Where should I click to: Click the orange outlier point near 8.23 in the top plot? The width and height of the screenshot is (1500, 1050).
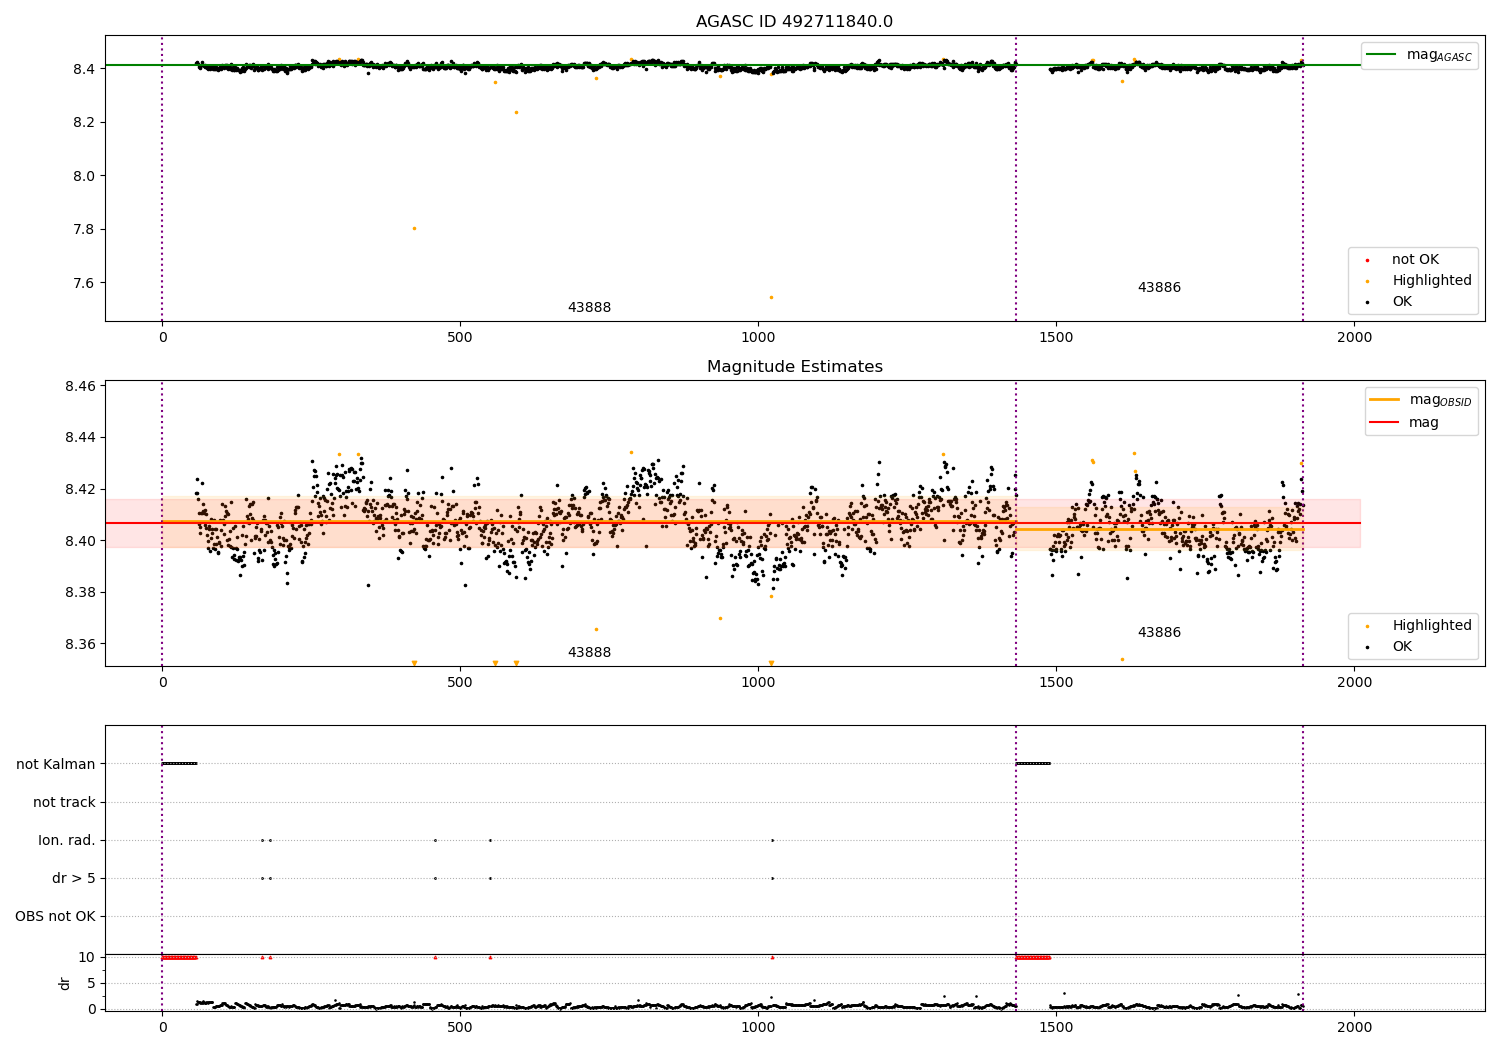[516, 112]
